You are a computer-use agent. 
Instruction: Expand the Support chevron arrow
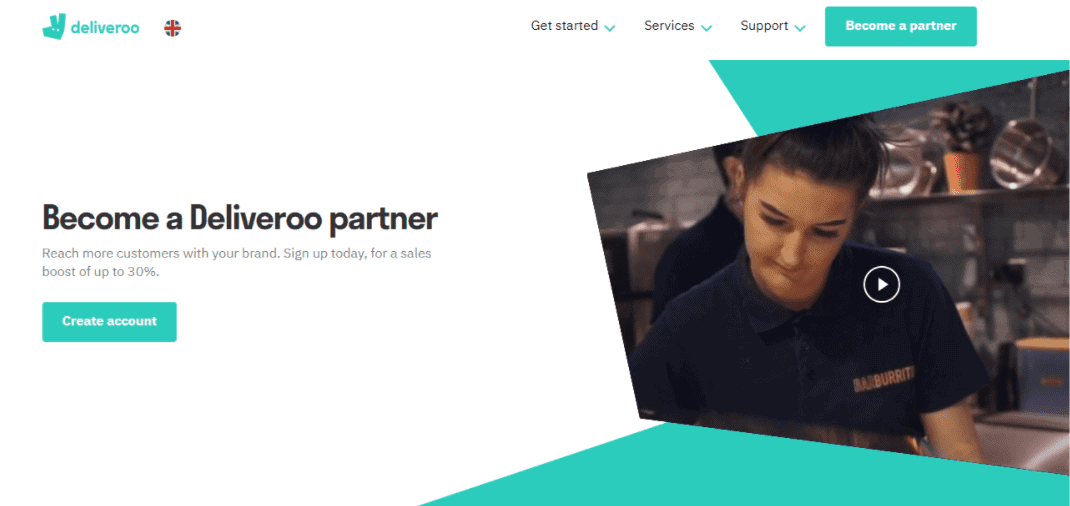tap(800, 28)
